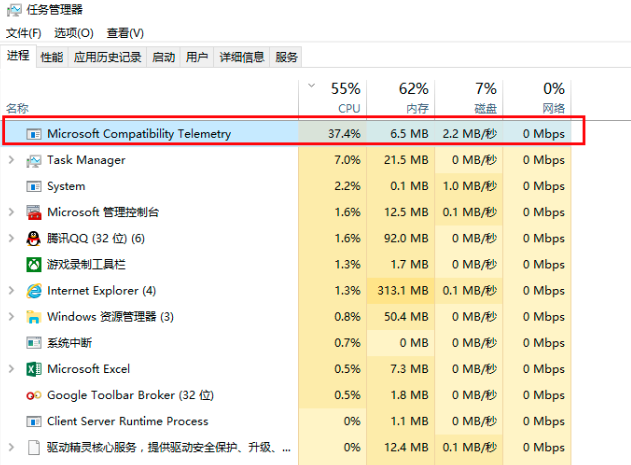Click the 2.2% CPU value

[347, 186]
